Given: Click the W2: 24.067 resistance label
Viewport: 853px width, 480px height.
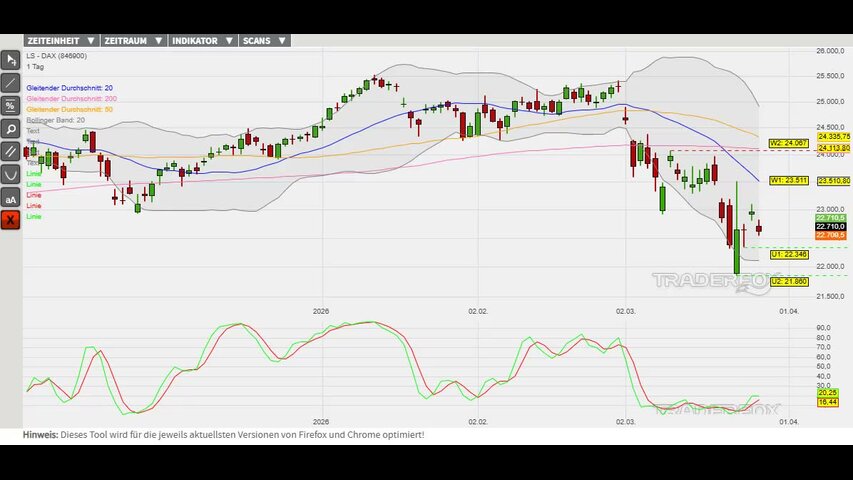Looking at the screenshot, I should tap(788, 143).
